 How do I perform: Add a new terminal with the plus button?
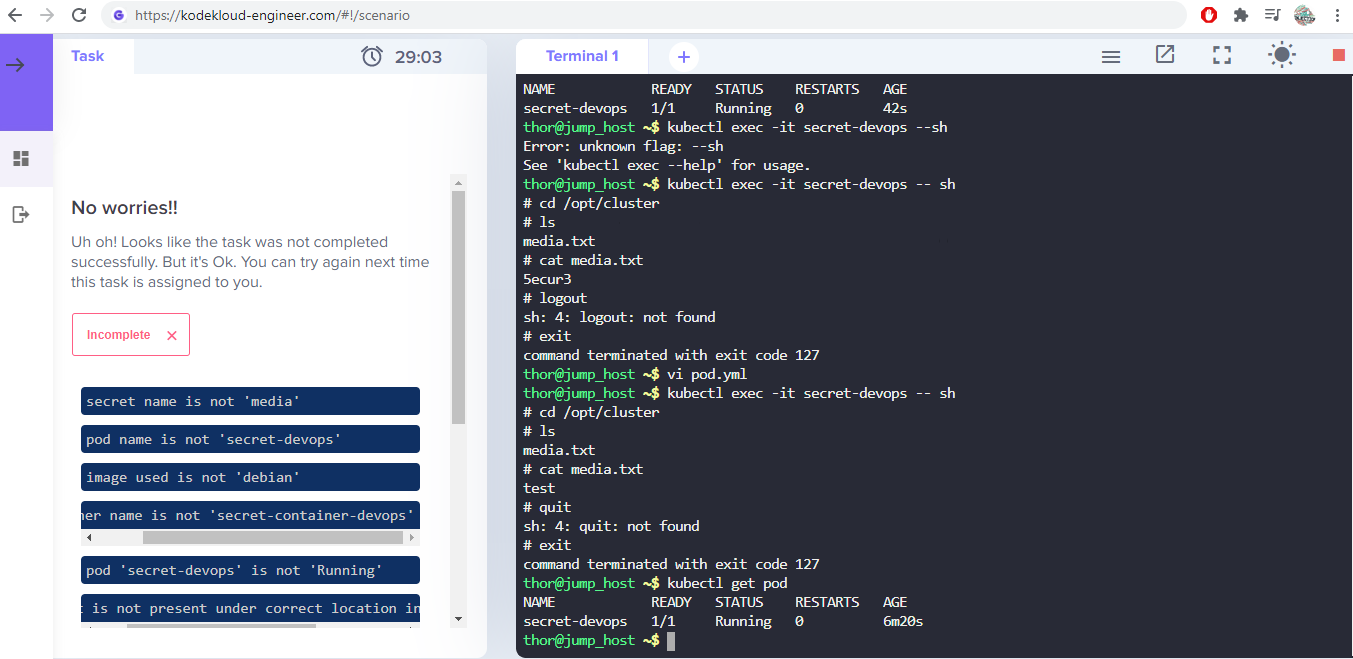pyautogui.click(x=684, y=57)
